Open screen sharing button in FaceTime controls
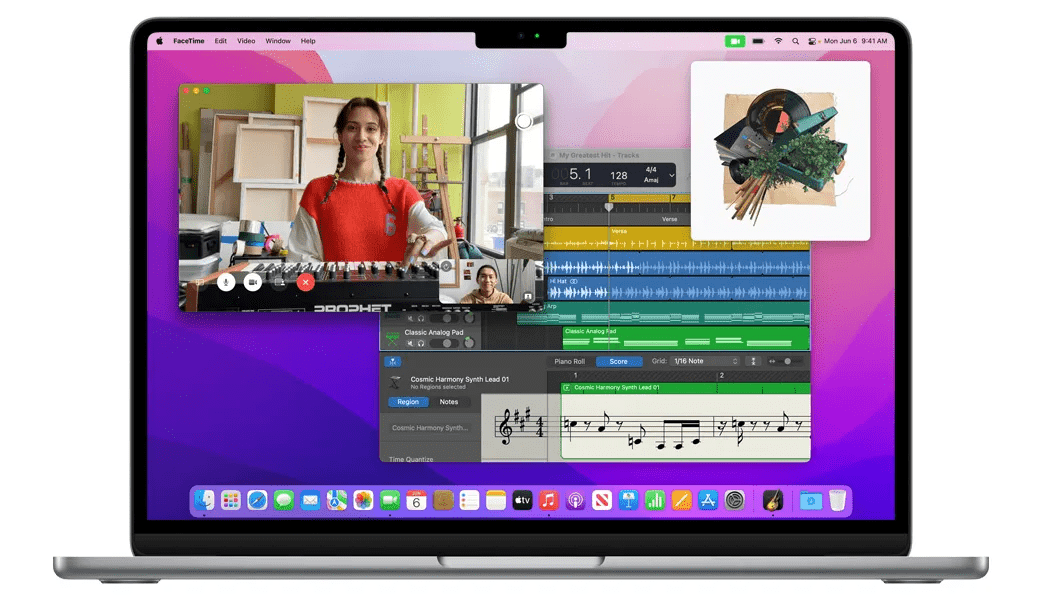The image size is (1039, 603). pos(279,282)
